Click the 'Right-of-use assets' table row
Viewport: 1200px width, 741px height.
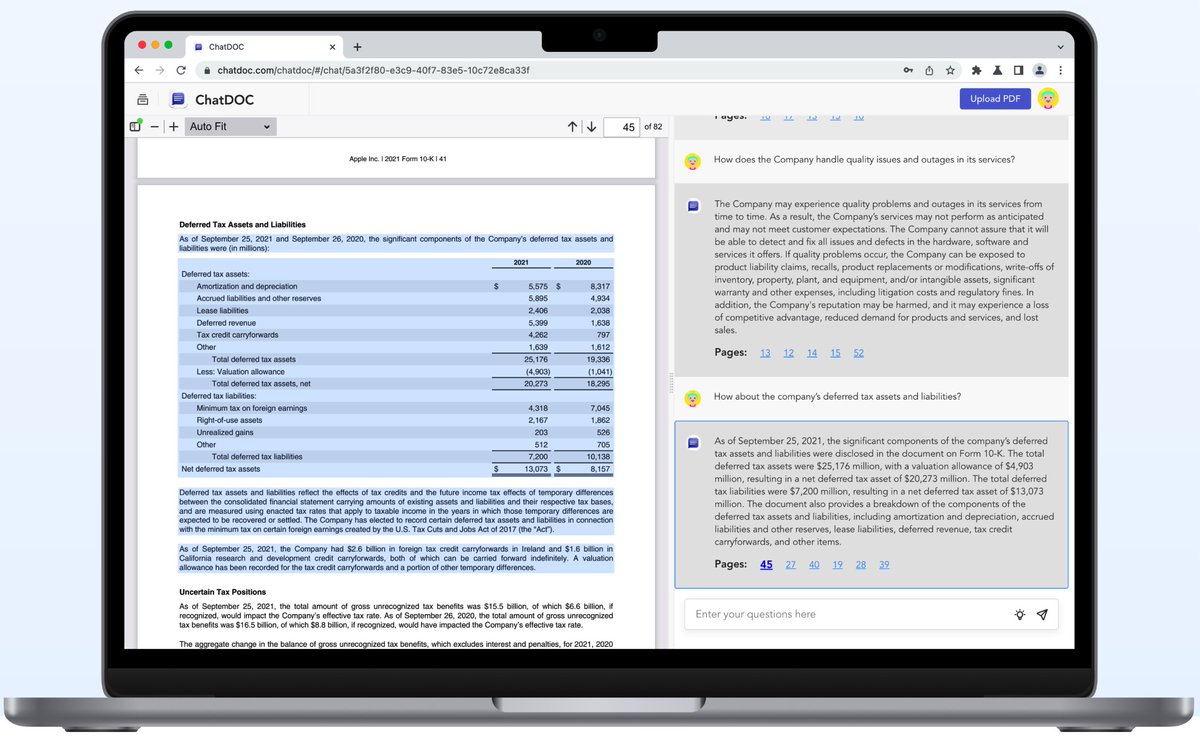point(396,421)
